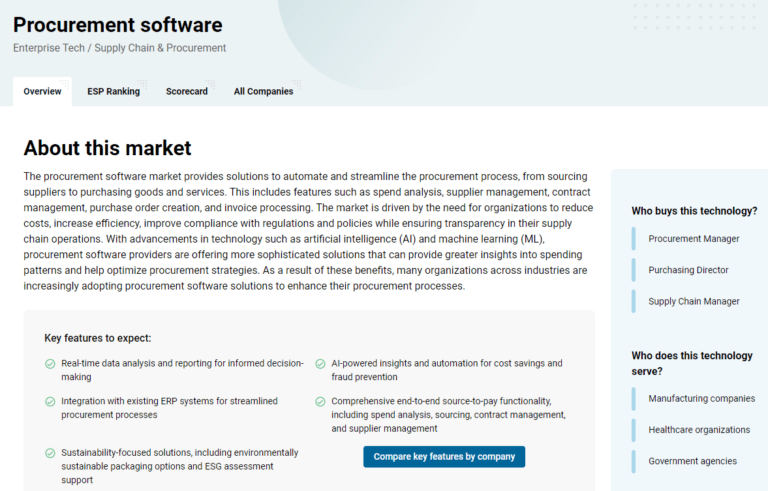Image resolution: width=768 pixels, height=491 pixels.
Task: Click Who does this technology serve heading
Action: [x=692, y=363]
